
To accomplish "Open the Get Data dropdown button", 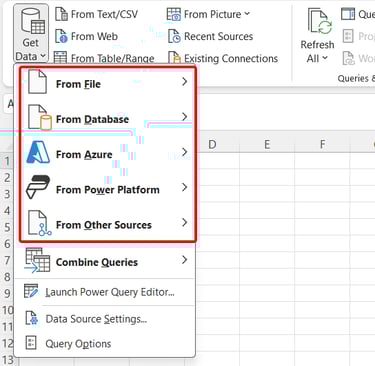I will (31, 33).
